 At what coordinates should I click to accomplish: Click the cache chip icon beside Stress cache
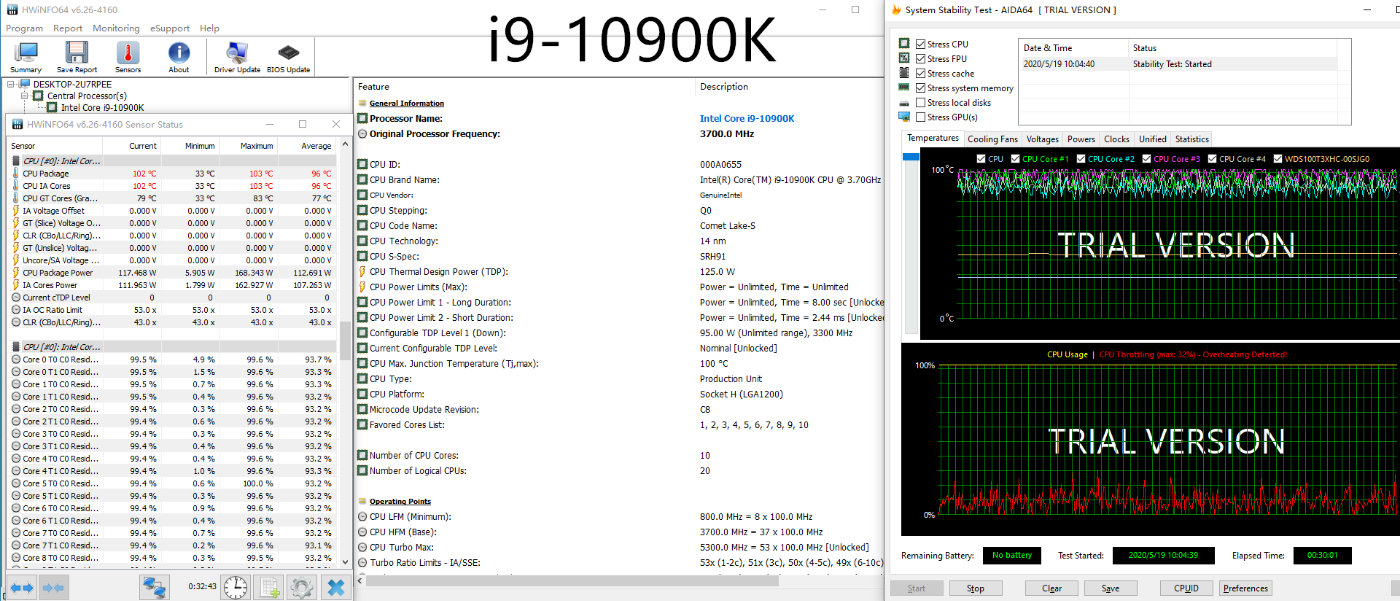click(904, 73)
